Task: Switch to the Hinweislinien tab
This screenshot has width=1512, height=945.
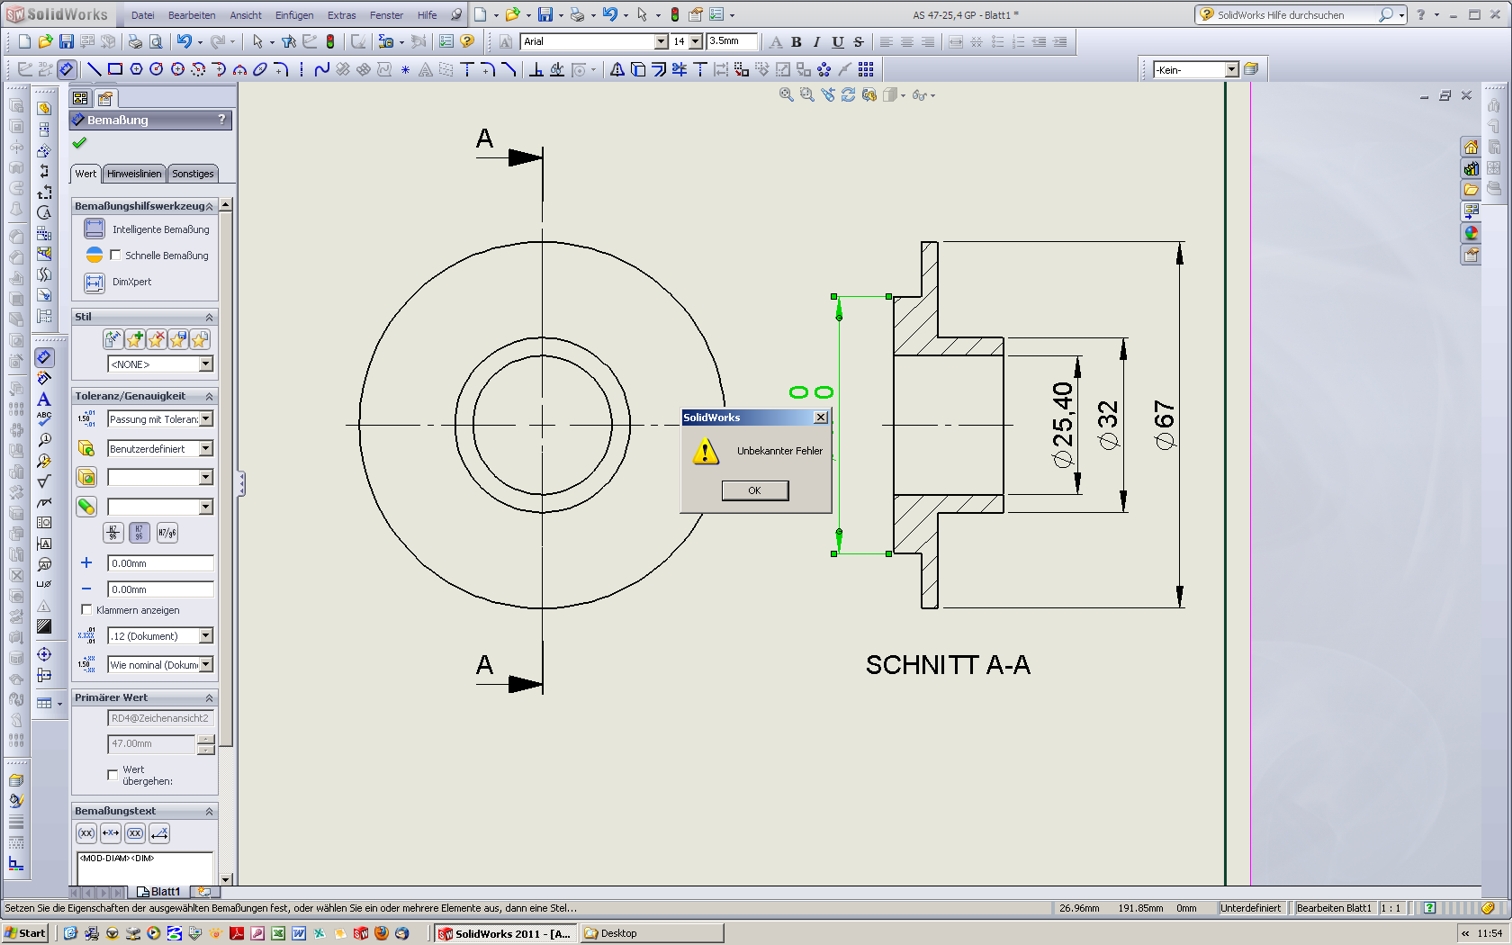Action: coord(134,173)
